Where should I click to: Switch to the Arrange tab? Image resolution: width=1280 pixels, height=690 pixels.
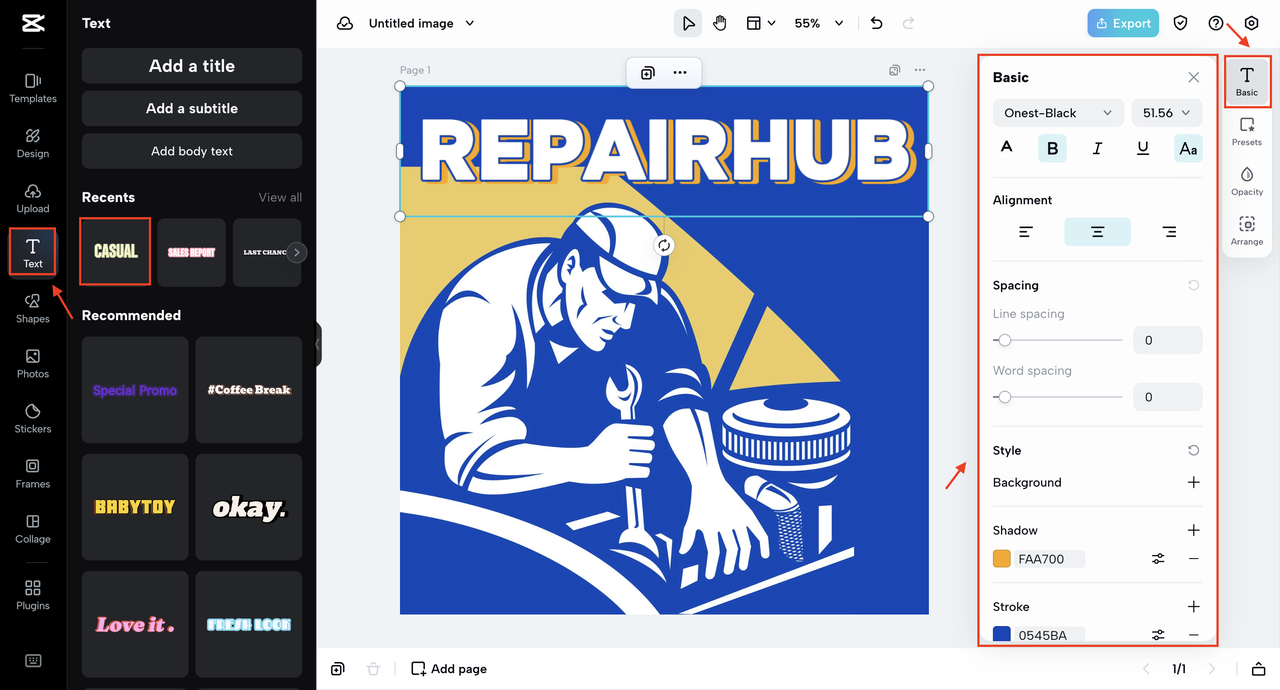click(1247, 231)
